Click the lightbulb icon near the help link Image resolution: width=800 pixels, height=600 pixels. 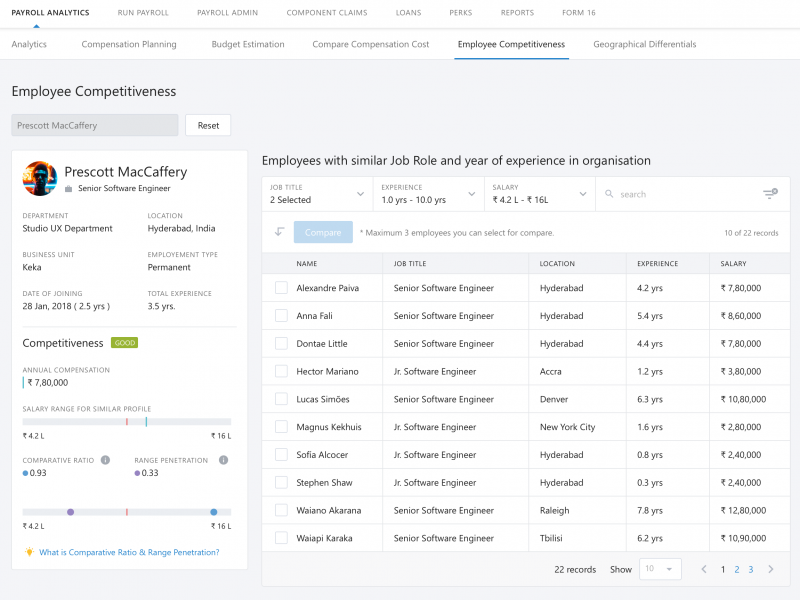point(30,552)
